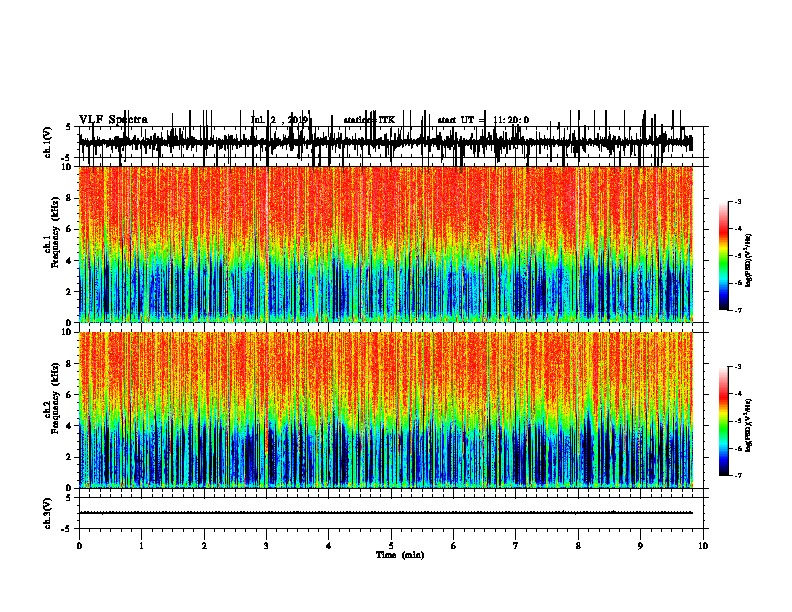Click the 'VLF Spectra' plot title
The width and height of the screenshot is (792, 612).
coord(113,120)
